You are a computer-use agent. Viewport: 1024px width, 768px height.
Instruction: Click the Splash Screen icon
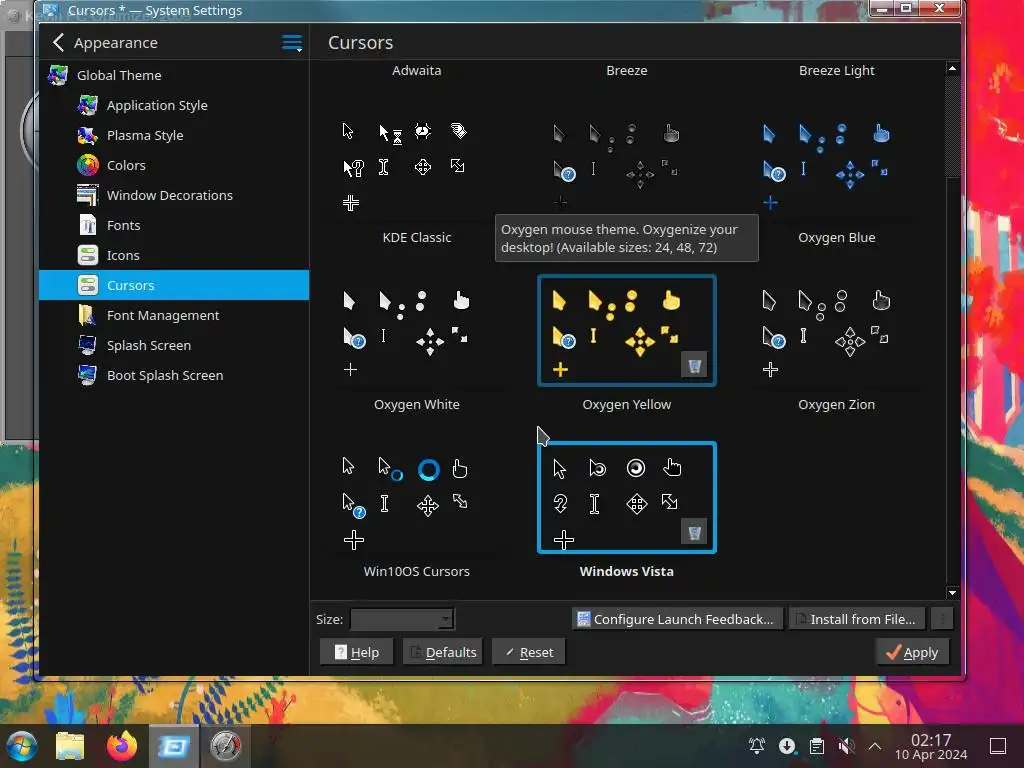[88, 345]
